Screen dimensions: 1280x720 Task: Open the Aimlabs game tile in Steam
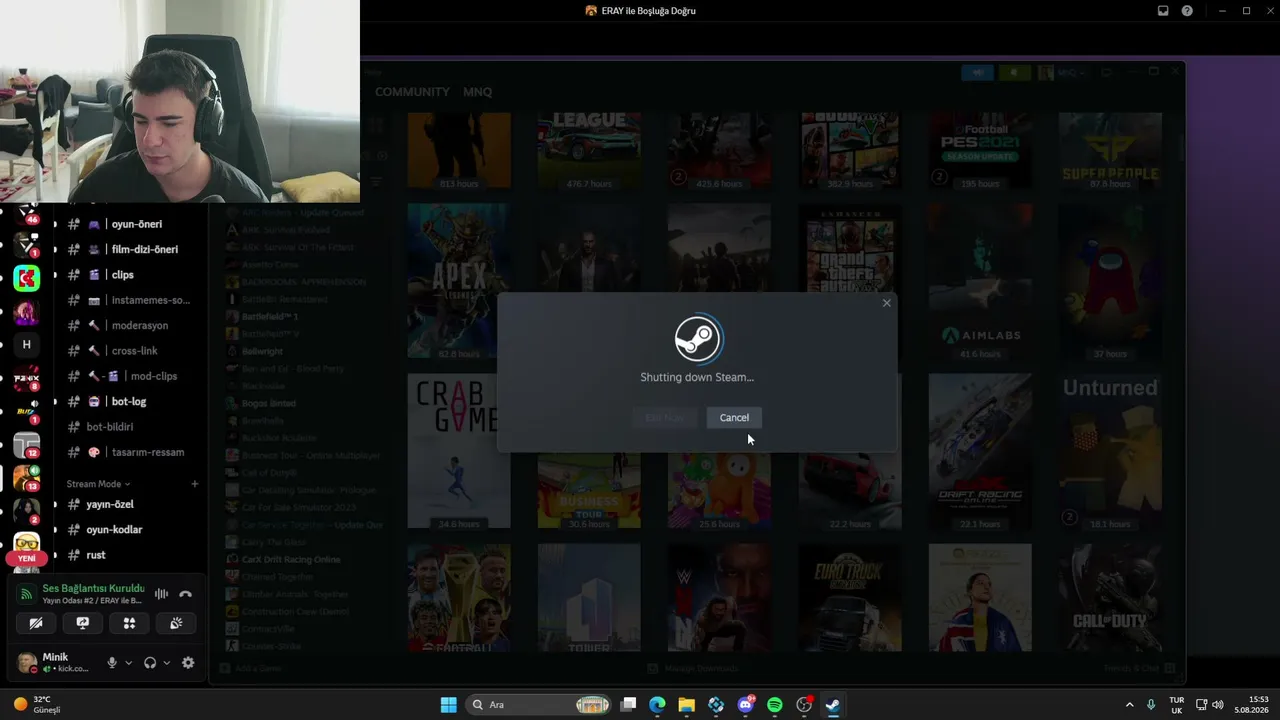point(980,281)
